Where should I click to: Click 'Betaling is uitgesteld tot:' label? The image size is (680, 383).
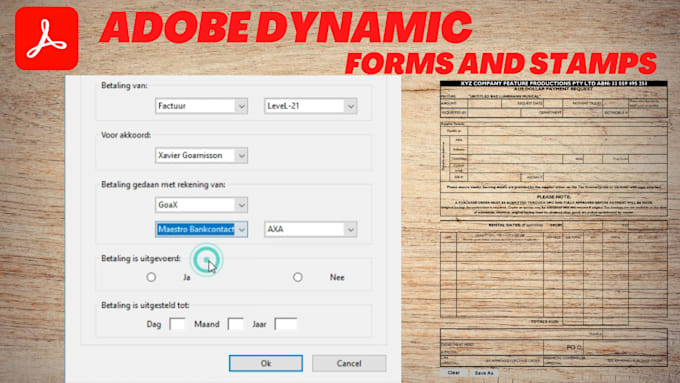[x=145, y=305]
